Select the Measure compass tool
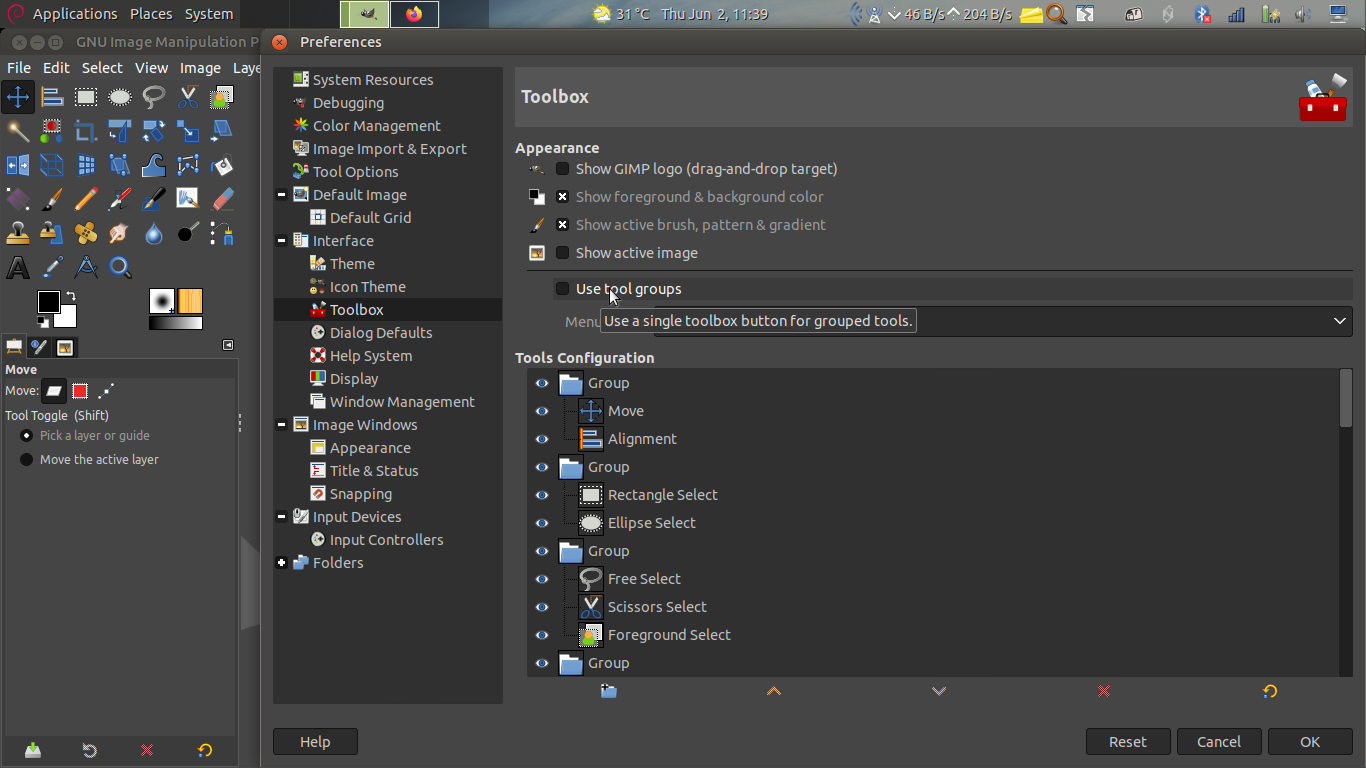 (86, 267)
